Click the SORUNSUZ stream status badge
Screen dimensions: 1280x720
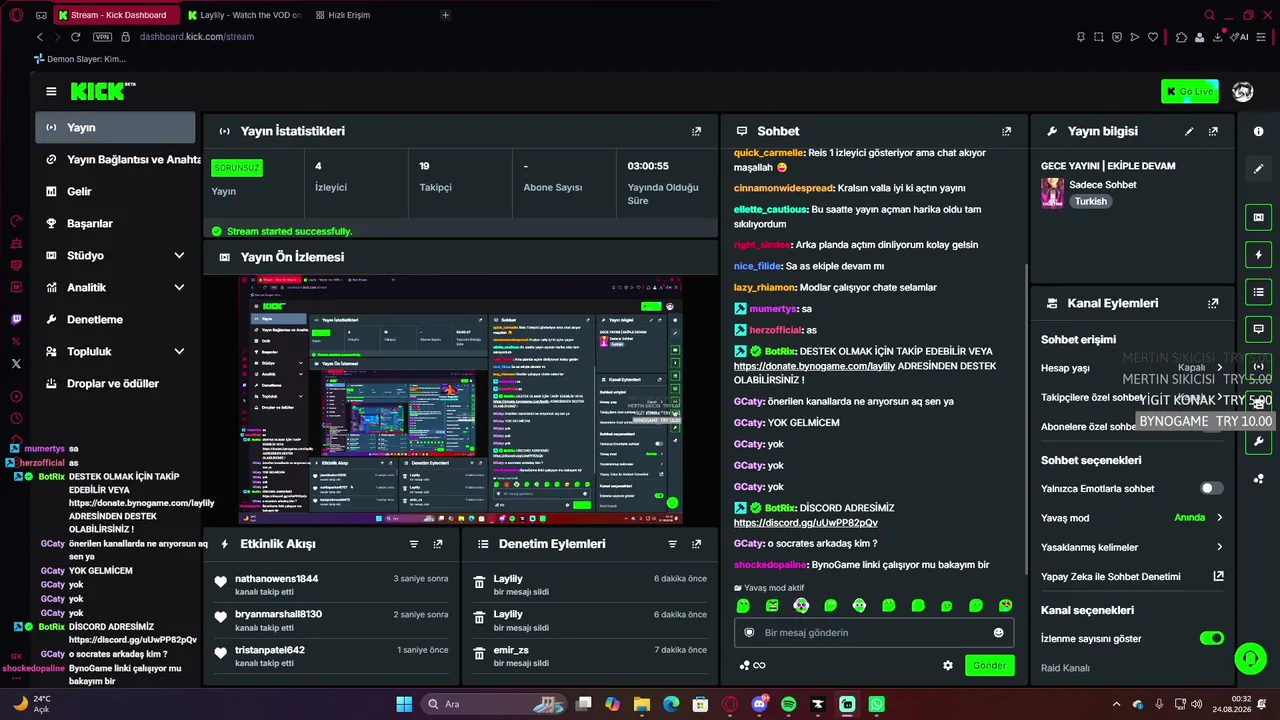pyautogui.click(x=237, y=168)
